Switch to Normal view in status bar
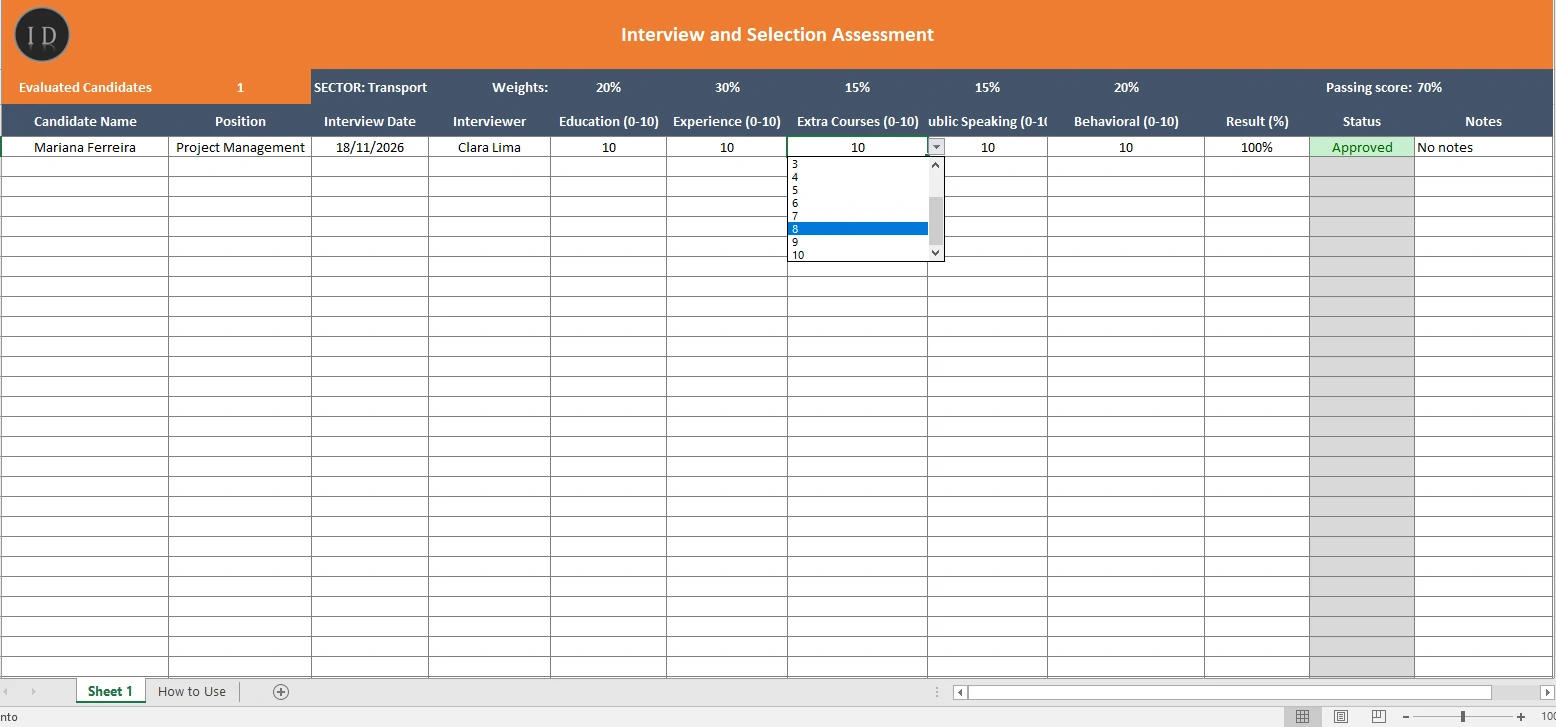1556x727 pixels. 1302,717
